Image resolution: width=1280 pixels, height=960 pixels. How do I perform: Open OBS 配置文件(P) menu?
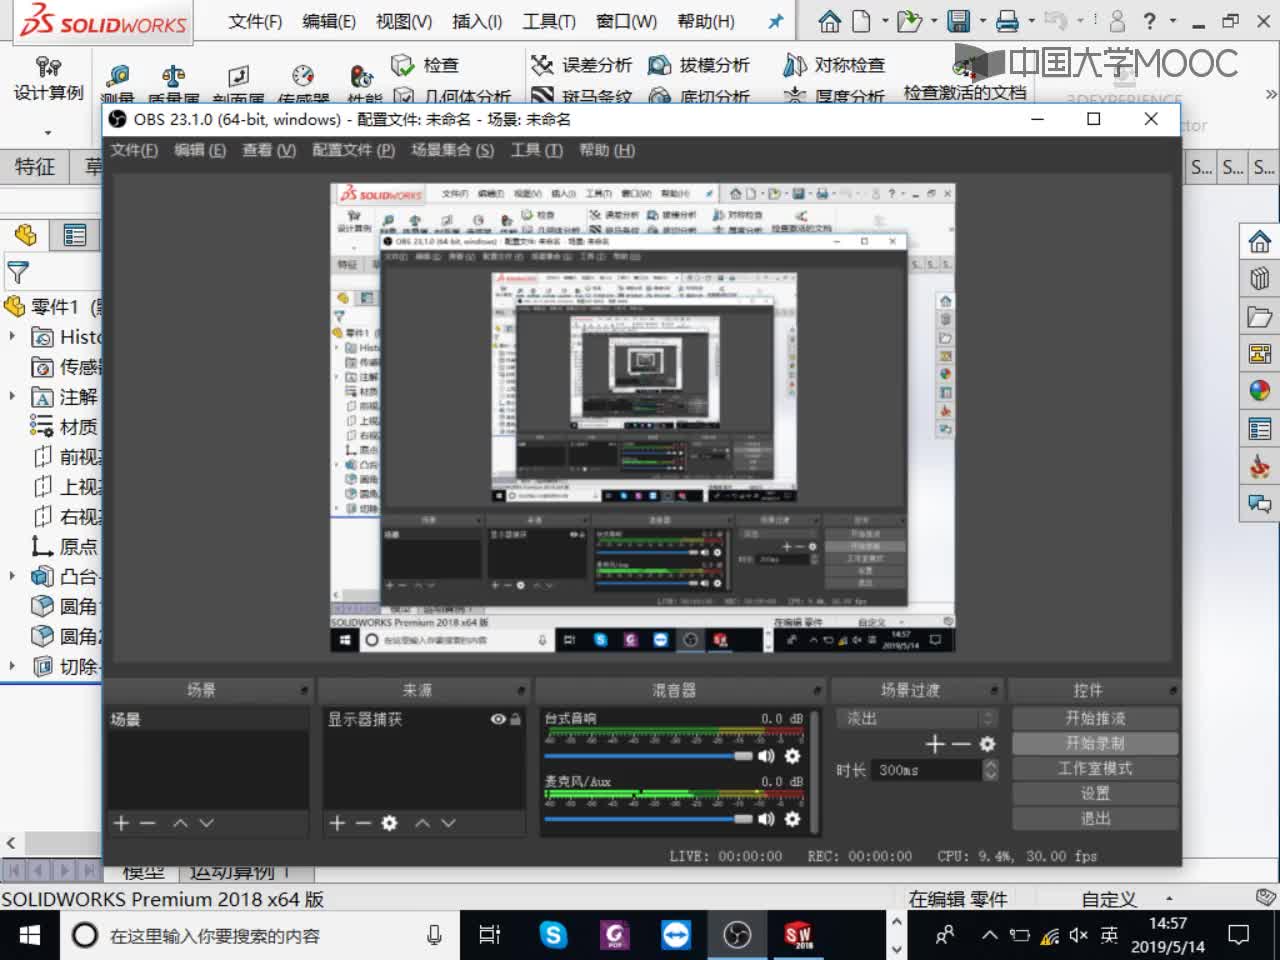(x=353, y=150)
